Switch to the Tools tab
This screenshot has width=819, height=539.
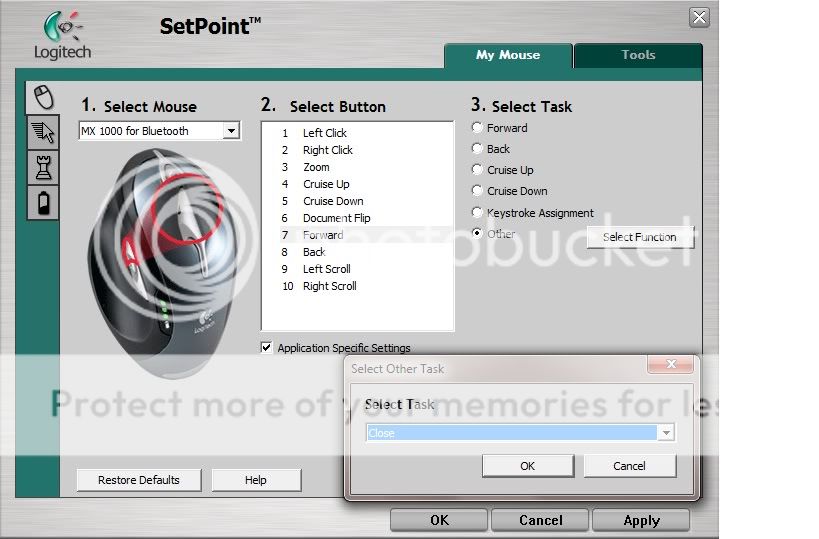tap(638, 55)
